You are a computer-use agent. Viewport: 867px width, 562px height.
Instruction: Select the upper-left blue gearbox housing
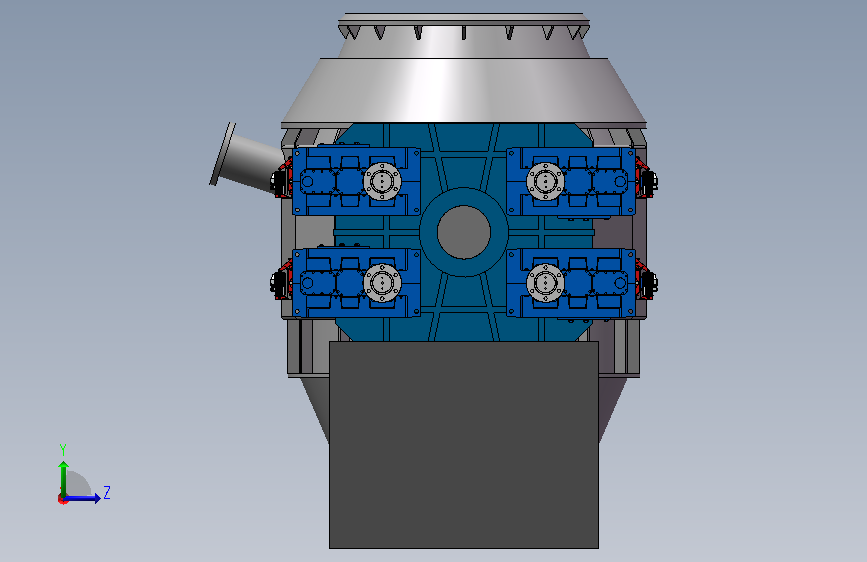(356, 181)
